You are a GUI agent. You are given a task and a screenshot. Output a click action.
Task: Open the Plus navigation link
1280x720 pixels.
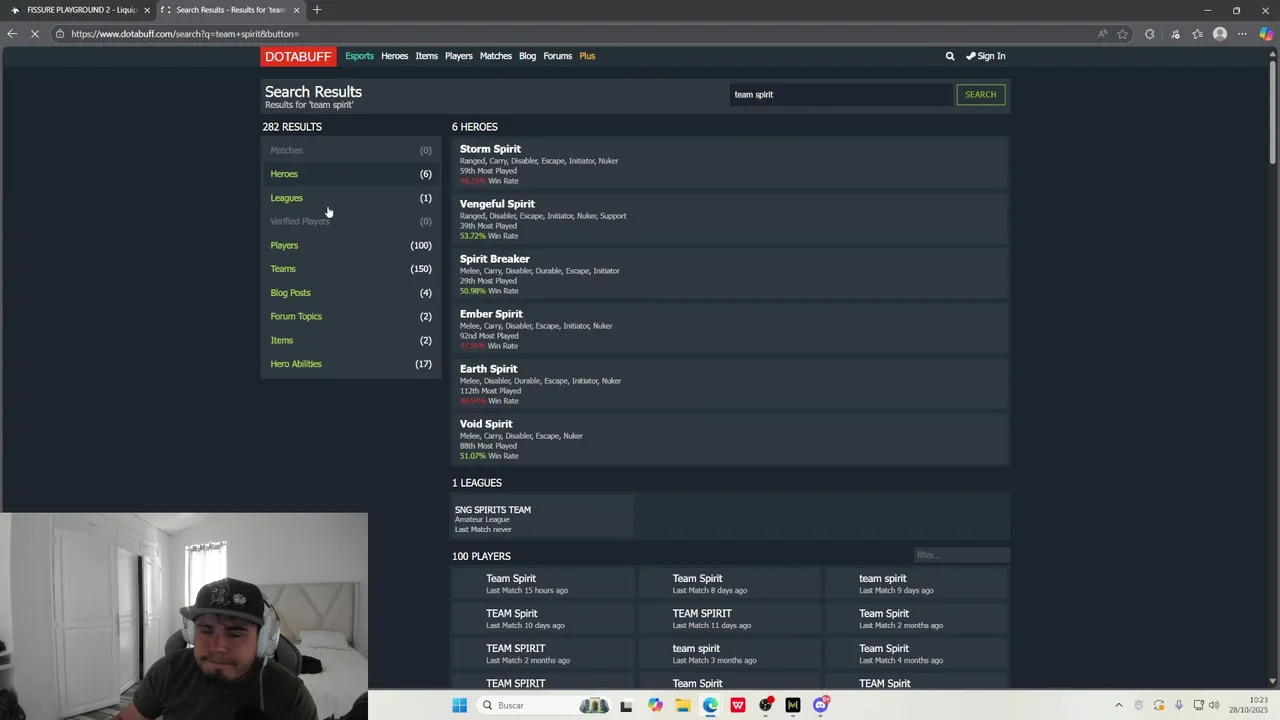click(x=587, y=56)
